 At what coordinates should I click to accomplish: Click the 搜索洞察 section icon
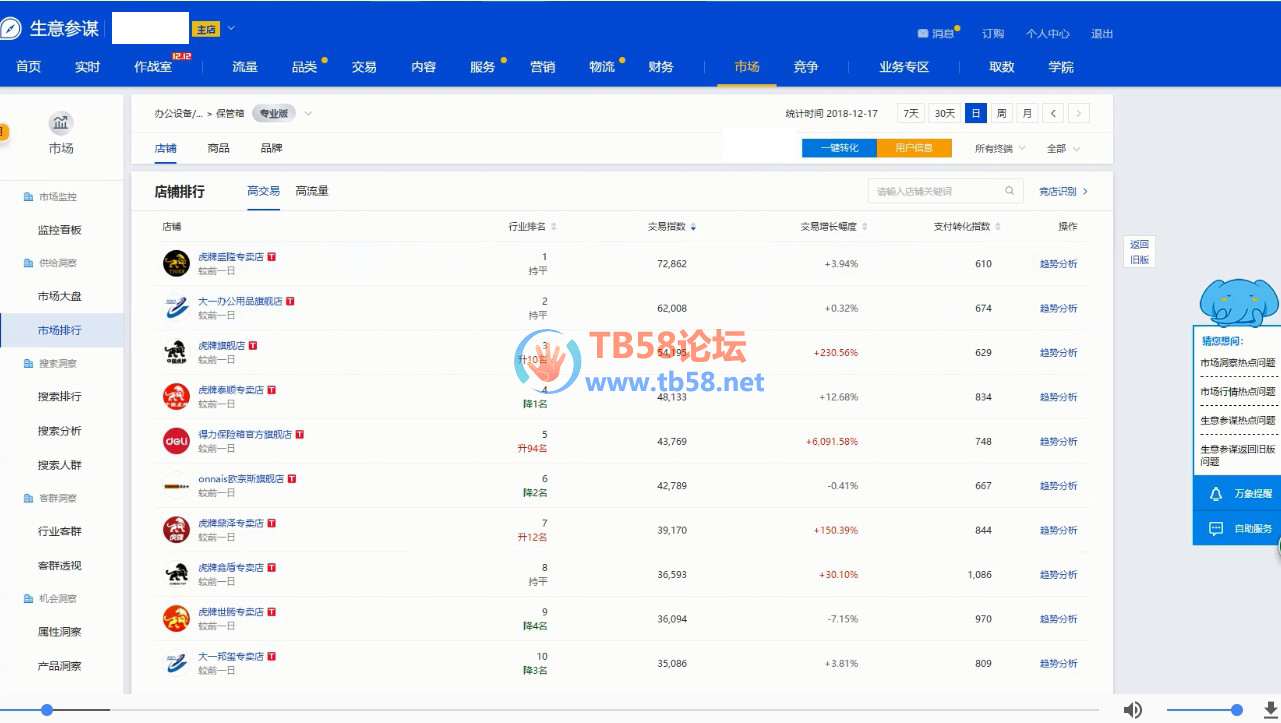pos(28,364)
